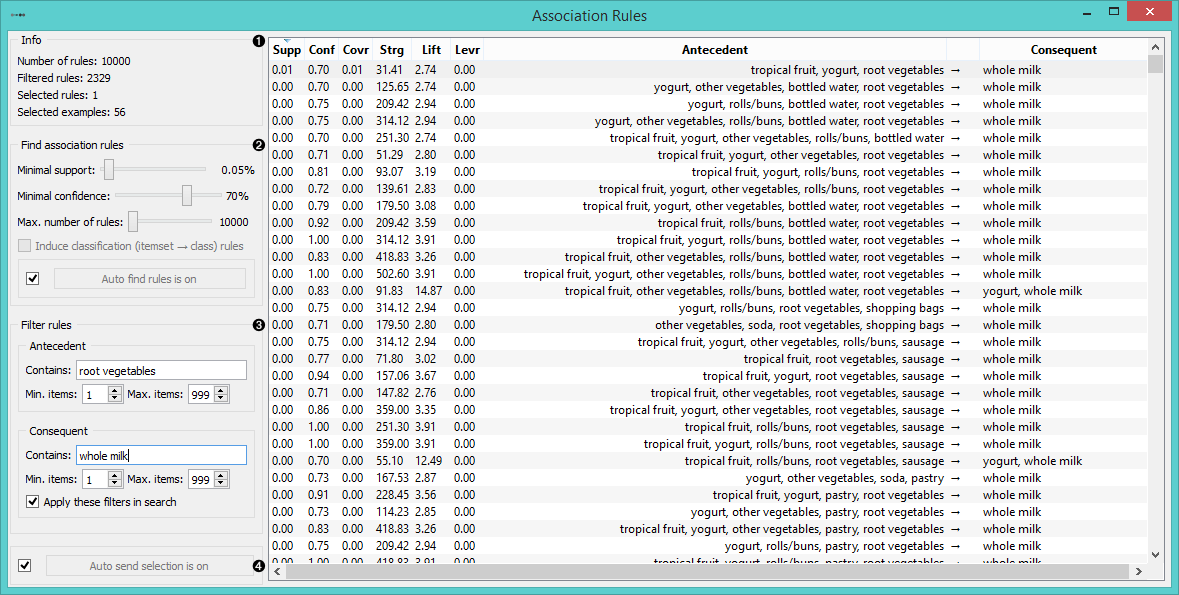Screen dimensions: 1179x595
Task: Increase Antecedent Max. items with up arrow
Action: point(221,390)
